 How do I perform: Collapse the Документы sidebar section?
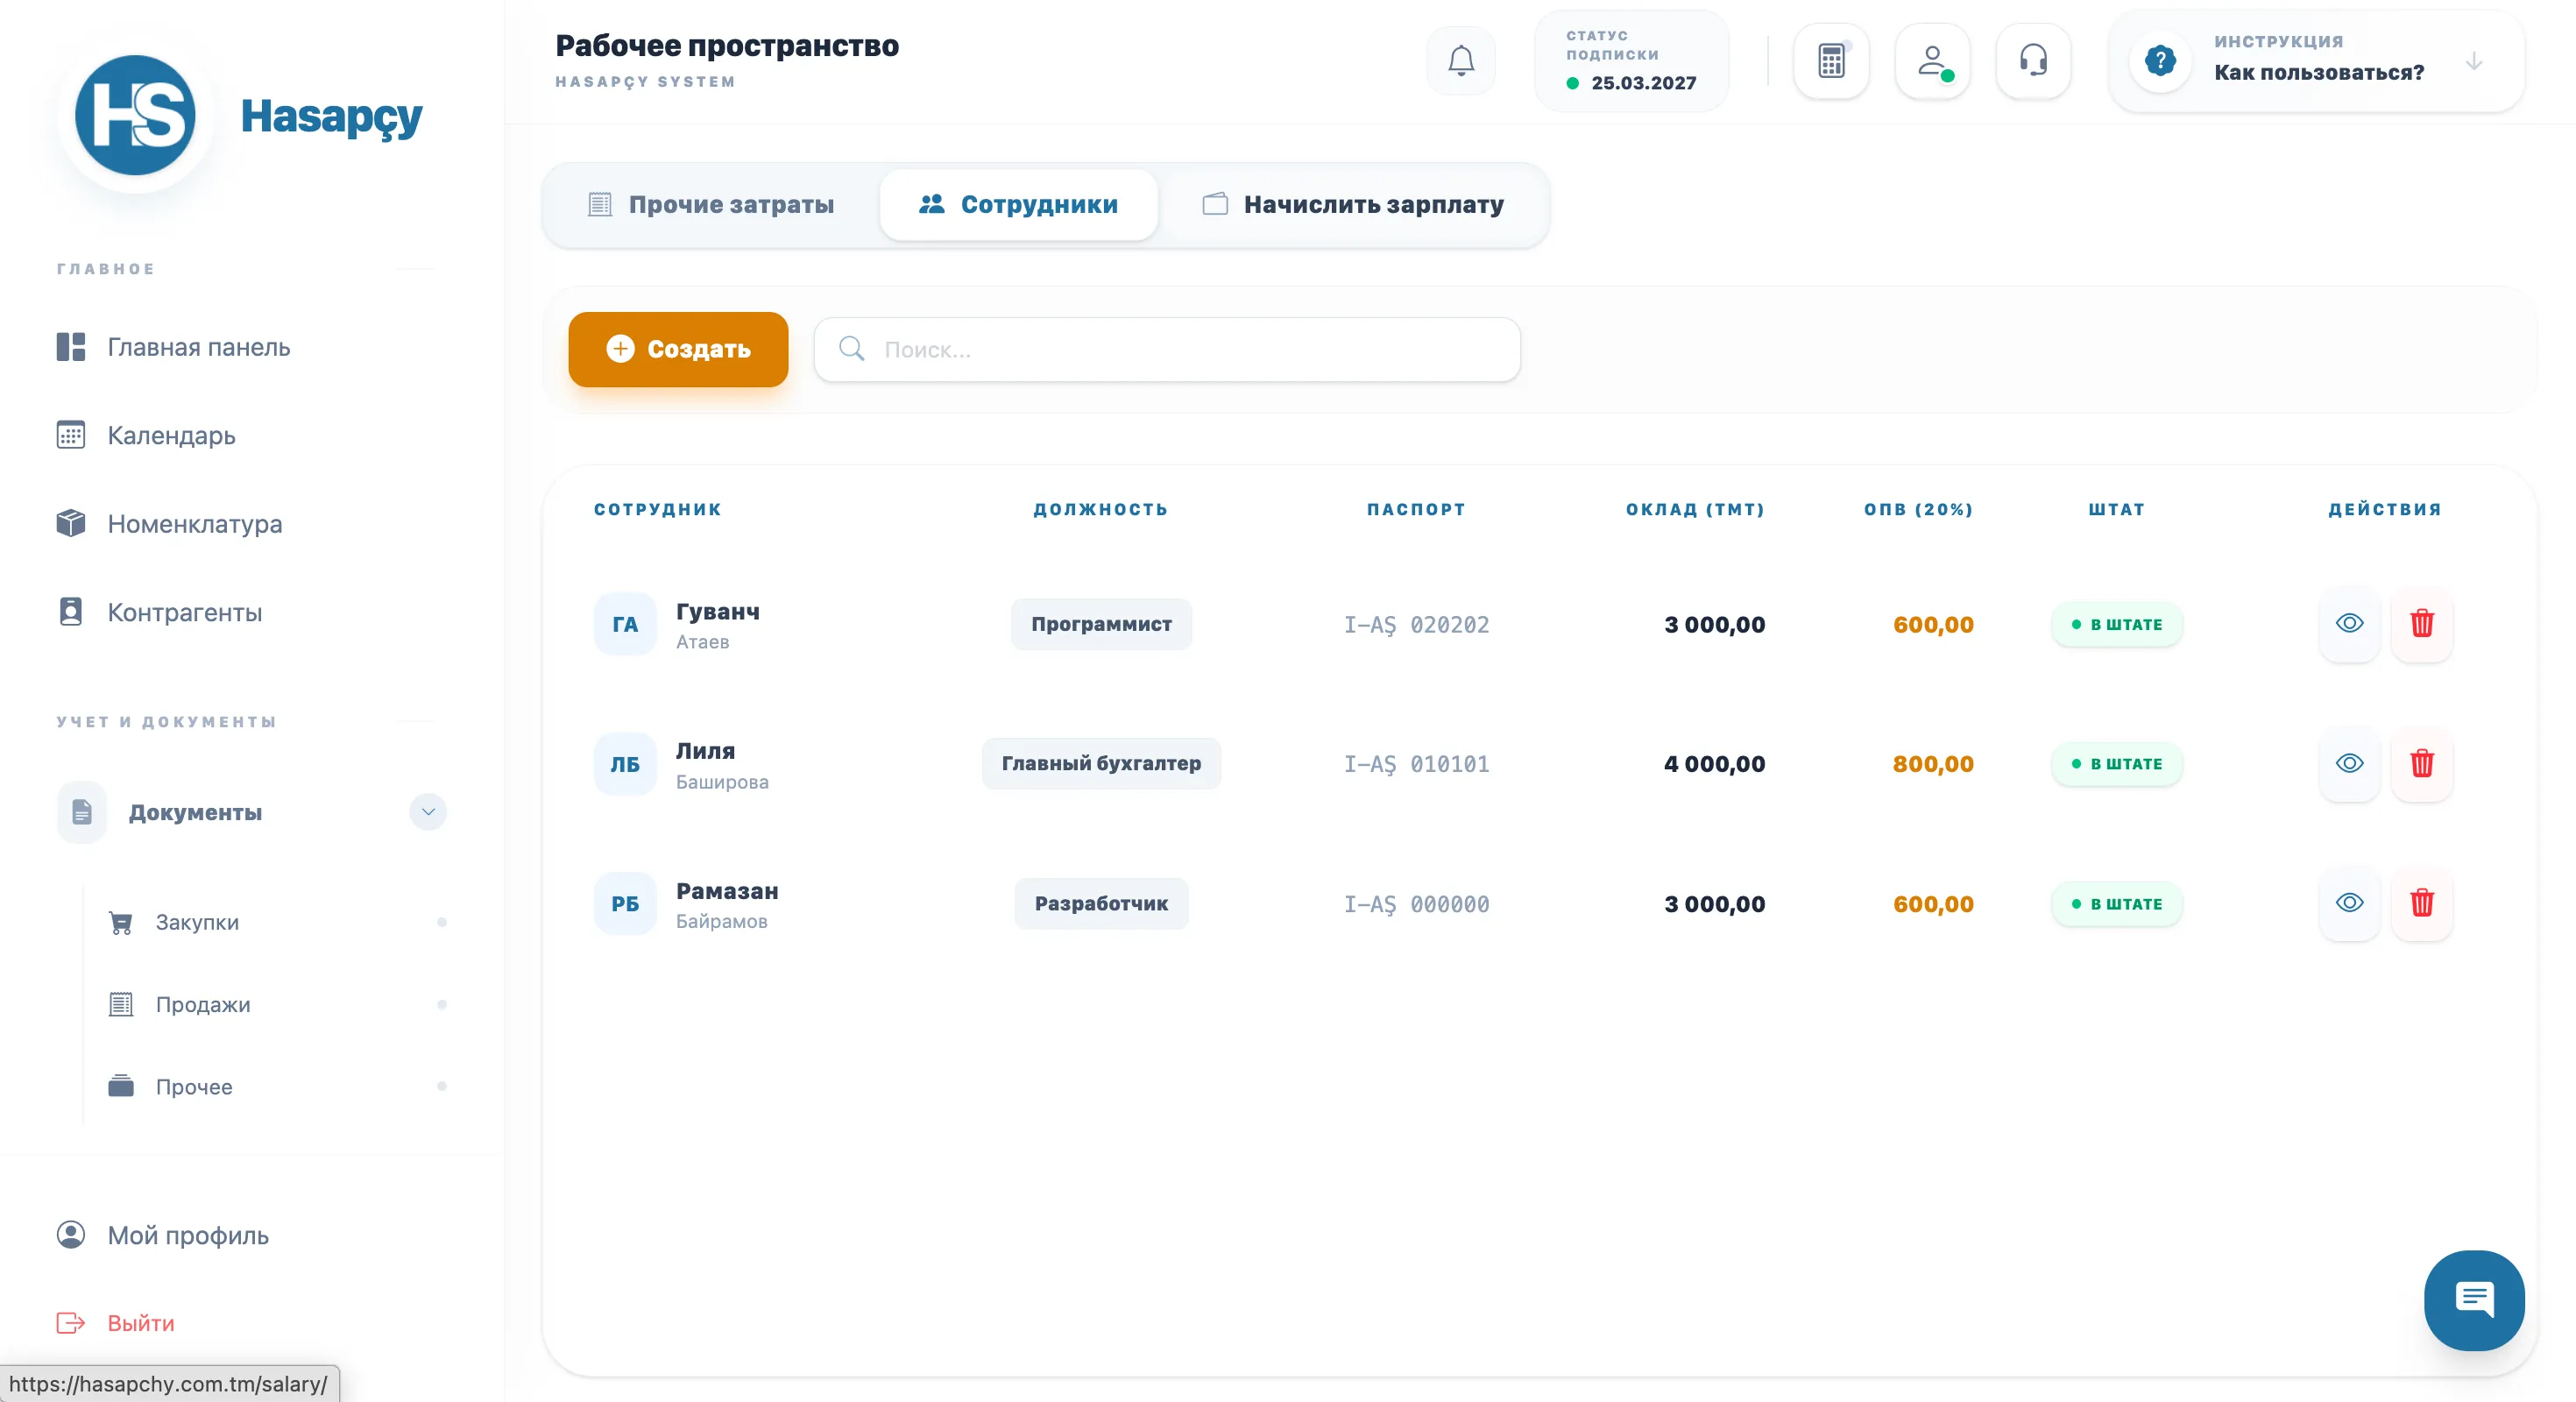click(428, 812)
